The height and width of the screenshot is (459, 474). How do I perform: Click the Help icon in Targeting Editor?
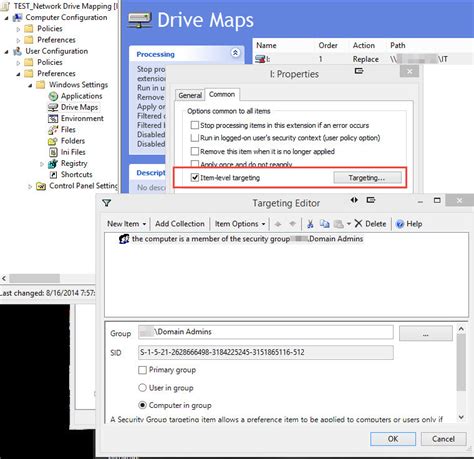point(400,224)
